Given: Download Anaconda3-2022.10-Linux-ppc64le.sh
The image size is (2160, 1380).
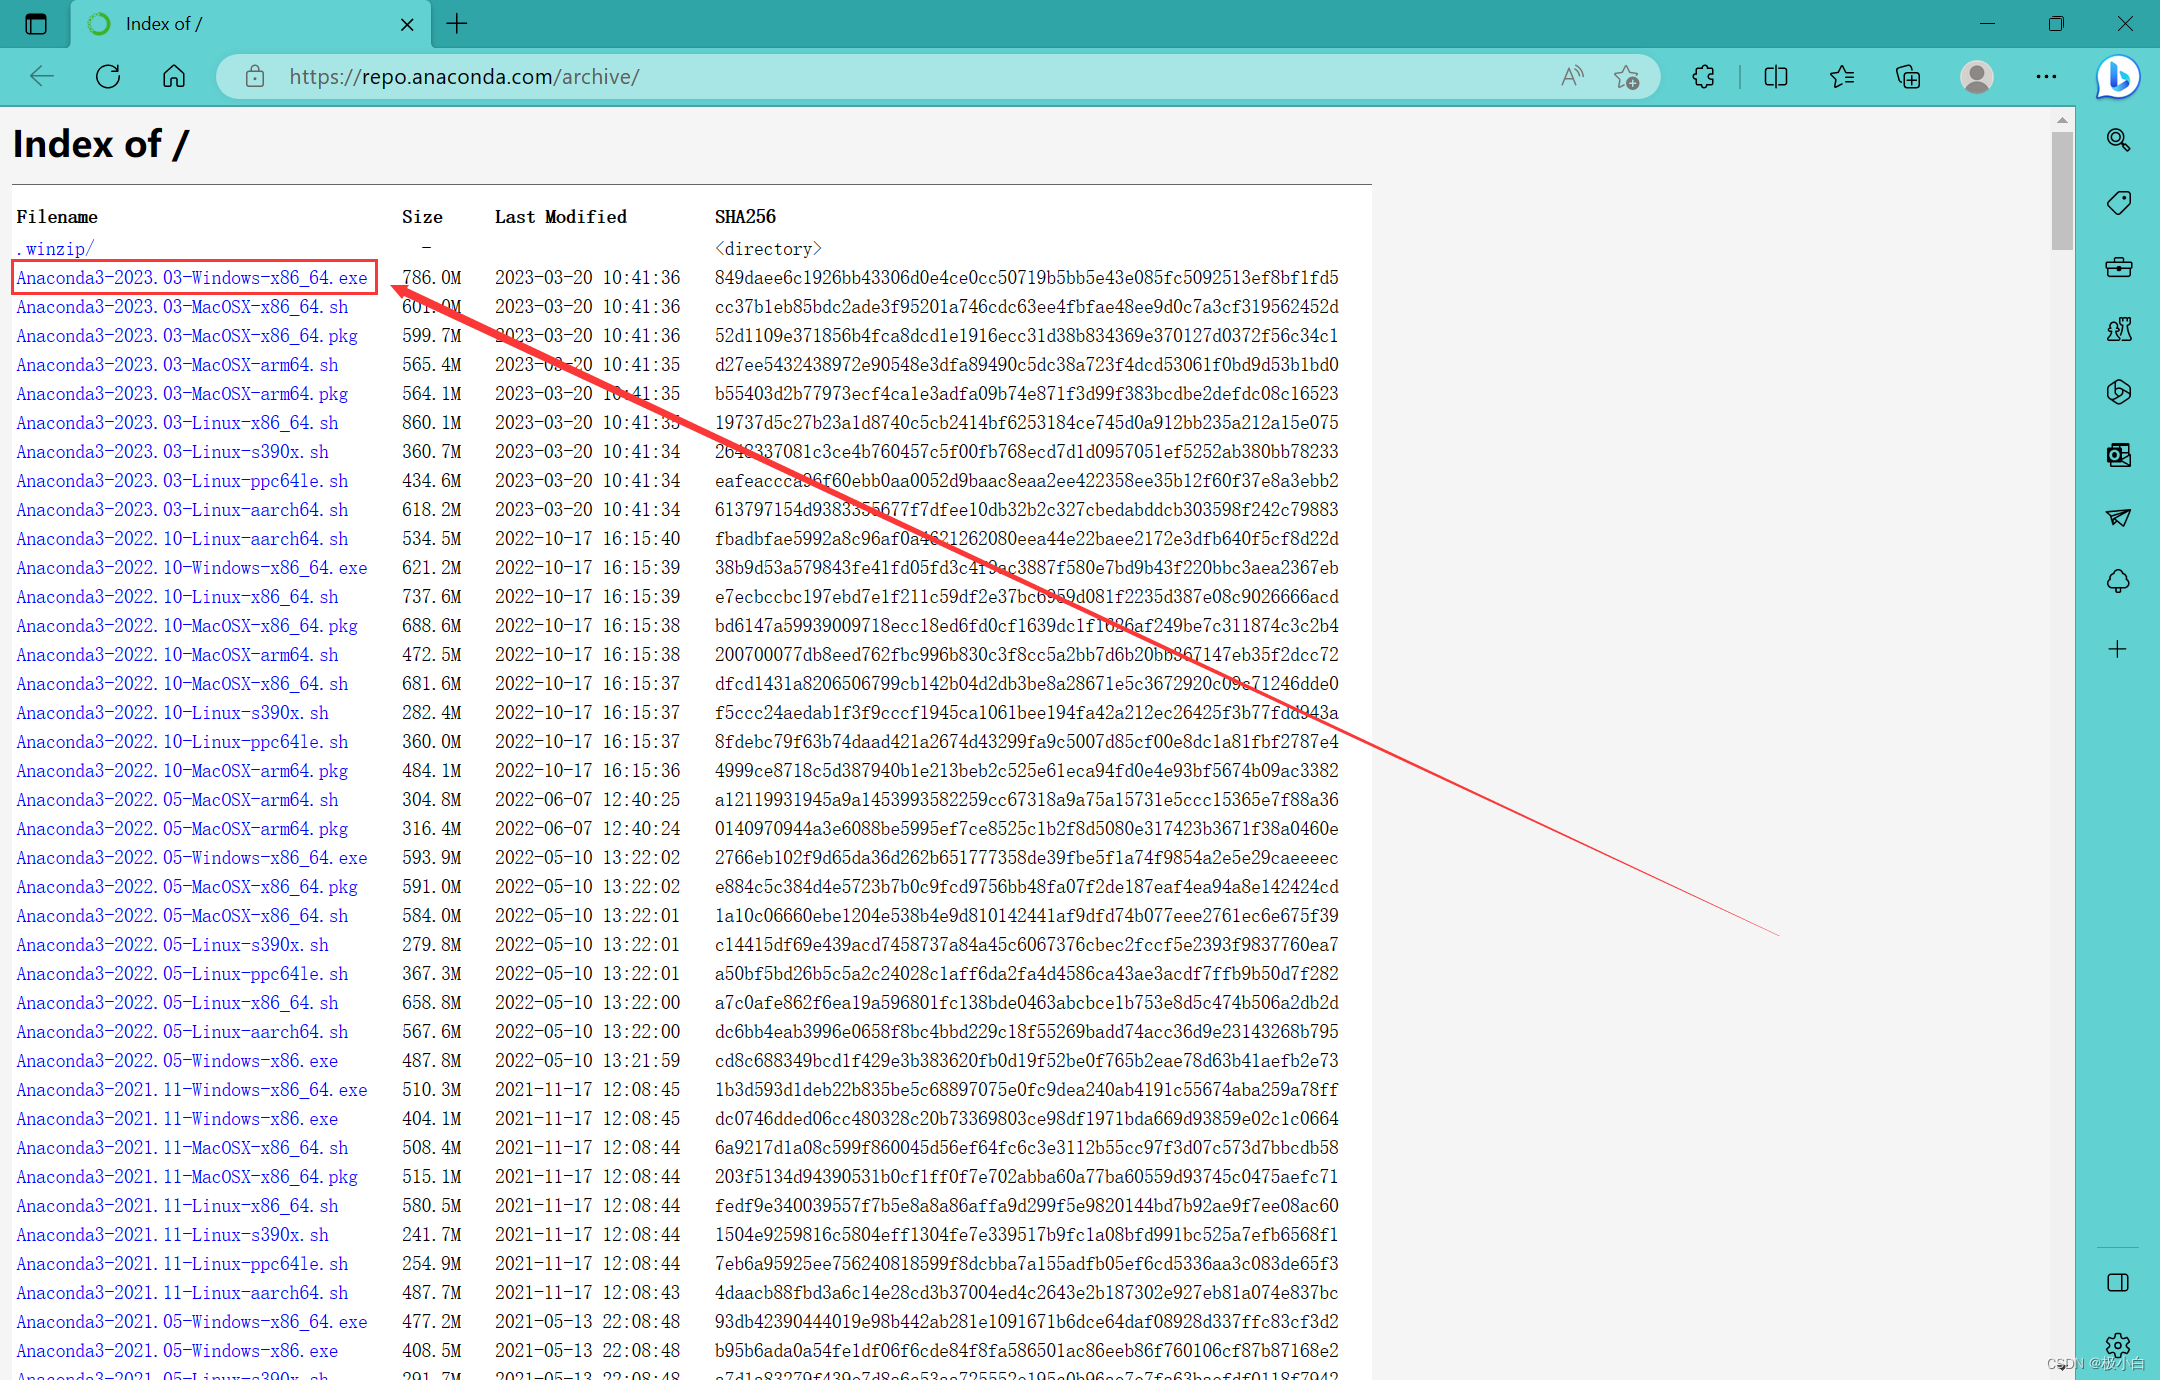Looking at the screenshot, I should [x=182, y=742].
